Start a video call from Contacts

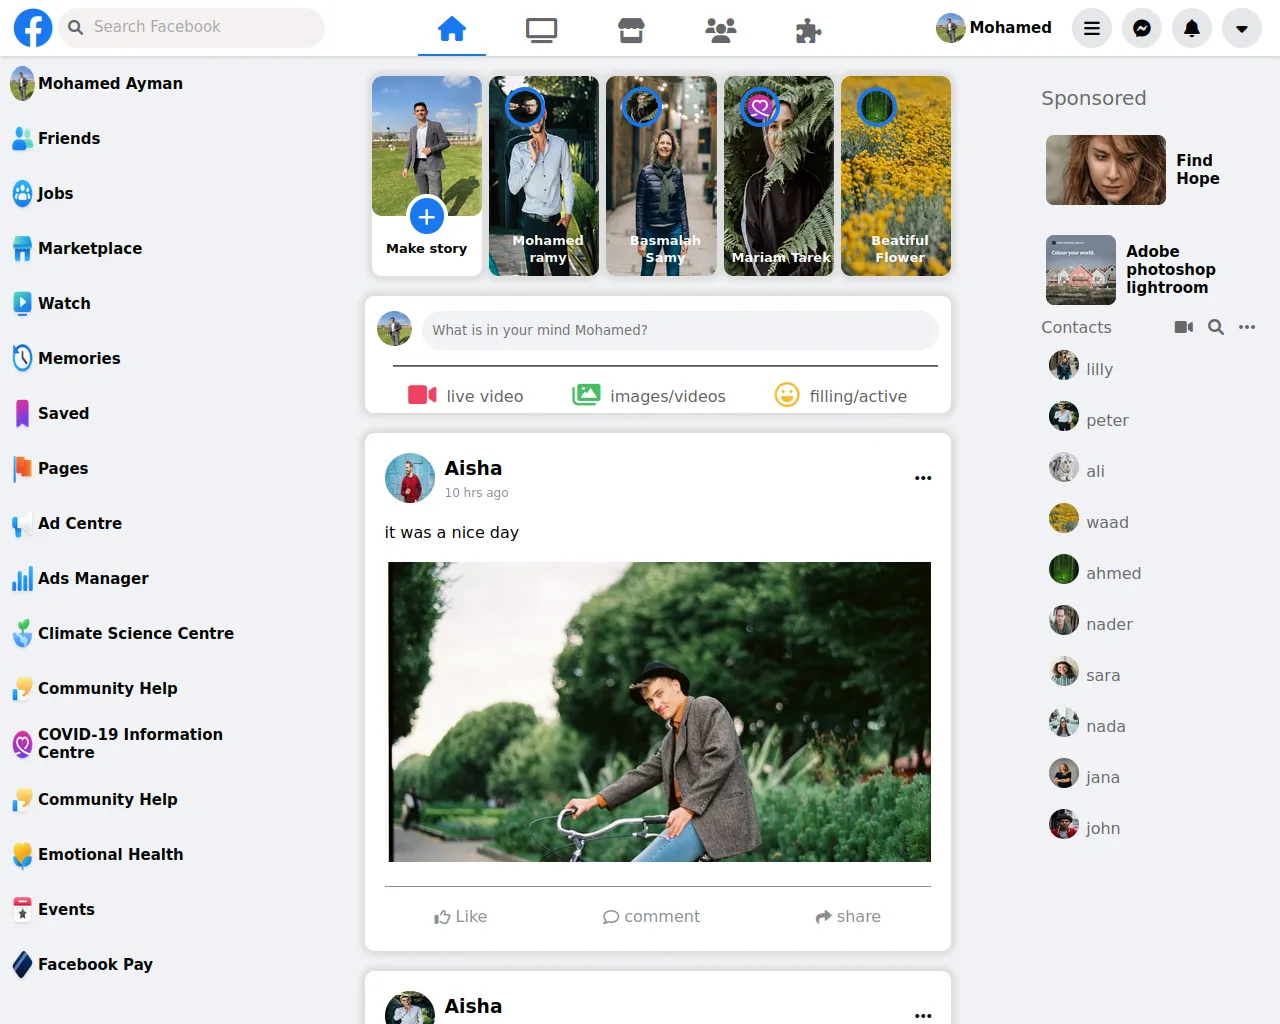(x=1184, y=327)
